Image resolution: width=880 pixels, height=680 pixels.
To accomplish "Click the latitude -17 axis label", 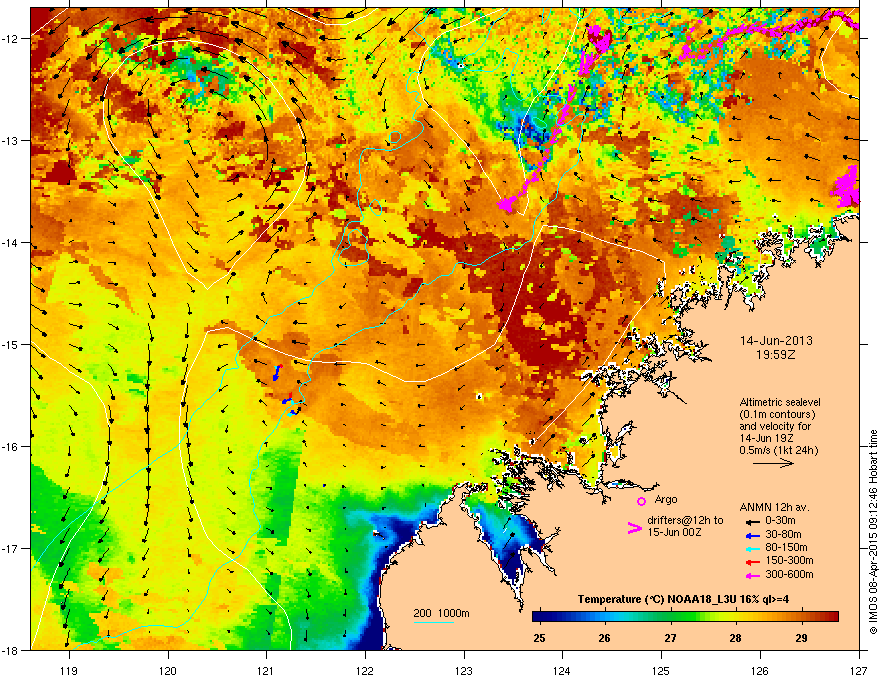I will (x=10, y=548).
